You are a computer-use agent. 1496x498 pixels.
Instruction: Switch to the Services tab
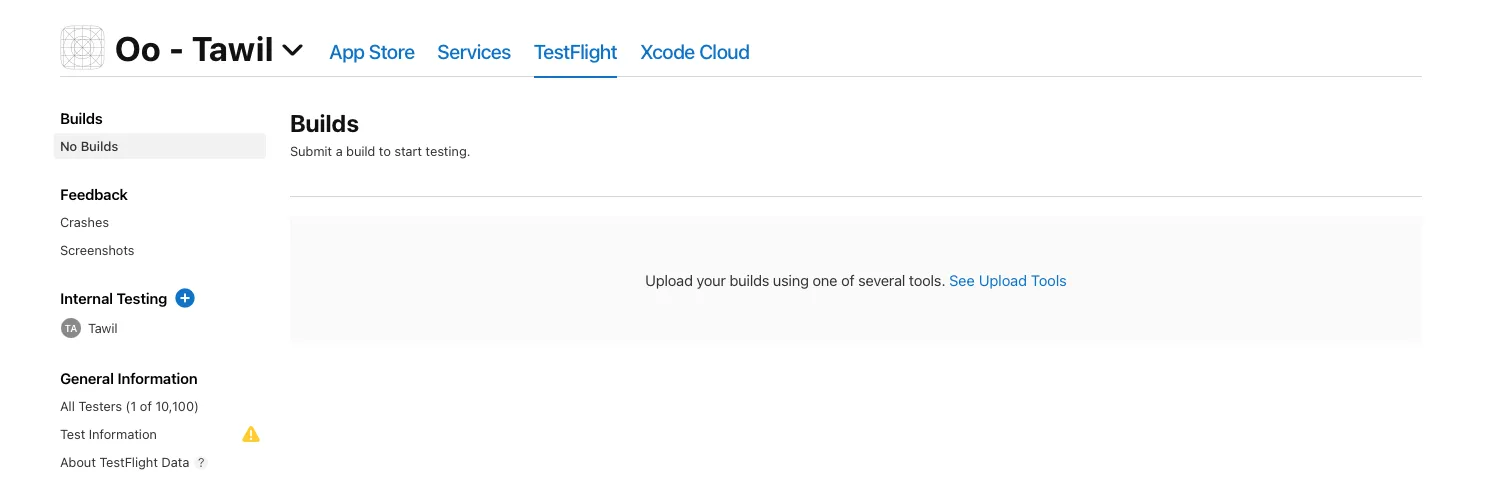pyautogui.click(x=474, y=52)
